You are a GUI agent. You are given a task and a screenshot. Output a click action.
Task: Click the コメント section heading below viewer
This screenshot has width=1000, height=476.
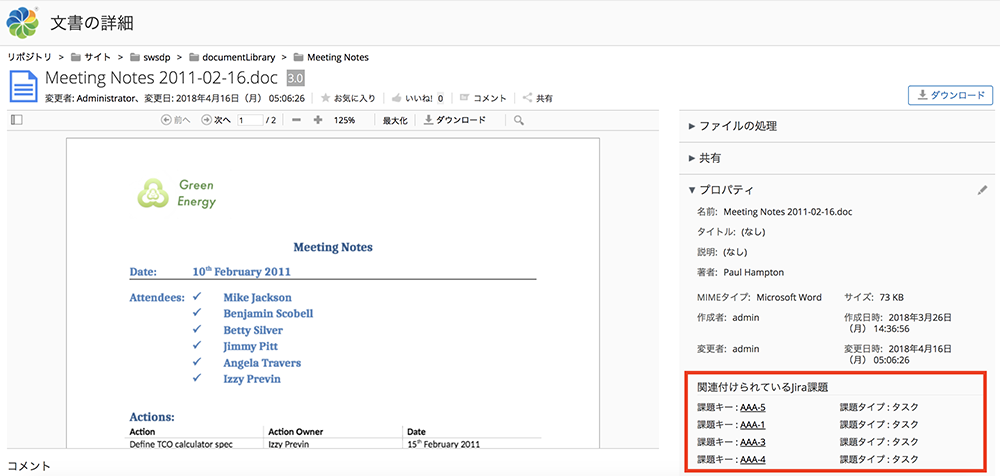click(x=29, y=466)
